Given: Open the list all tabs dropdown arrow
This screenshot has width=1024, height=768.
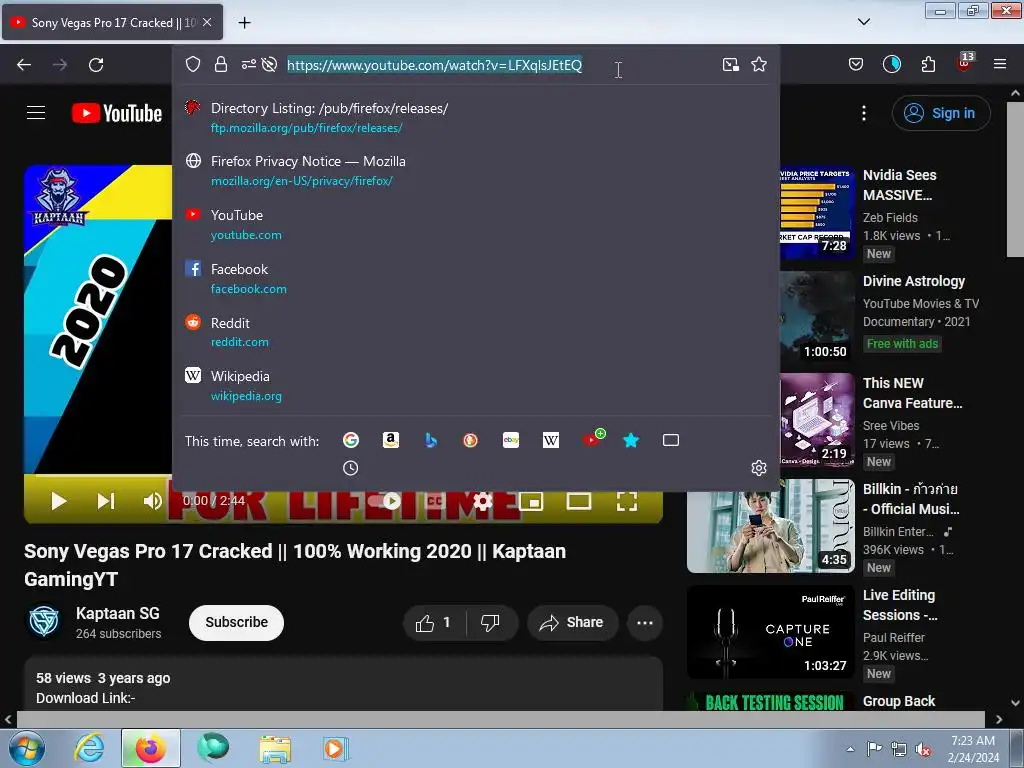Looking at the screenshot, I should (x=863, y=22).
